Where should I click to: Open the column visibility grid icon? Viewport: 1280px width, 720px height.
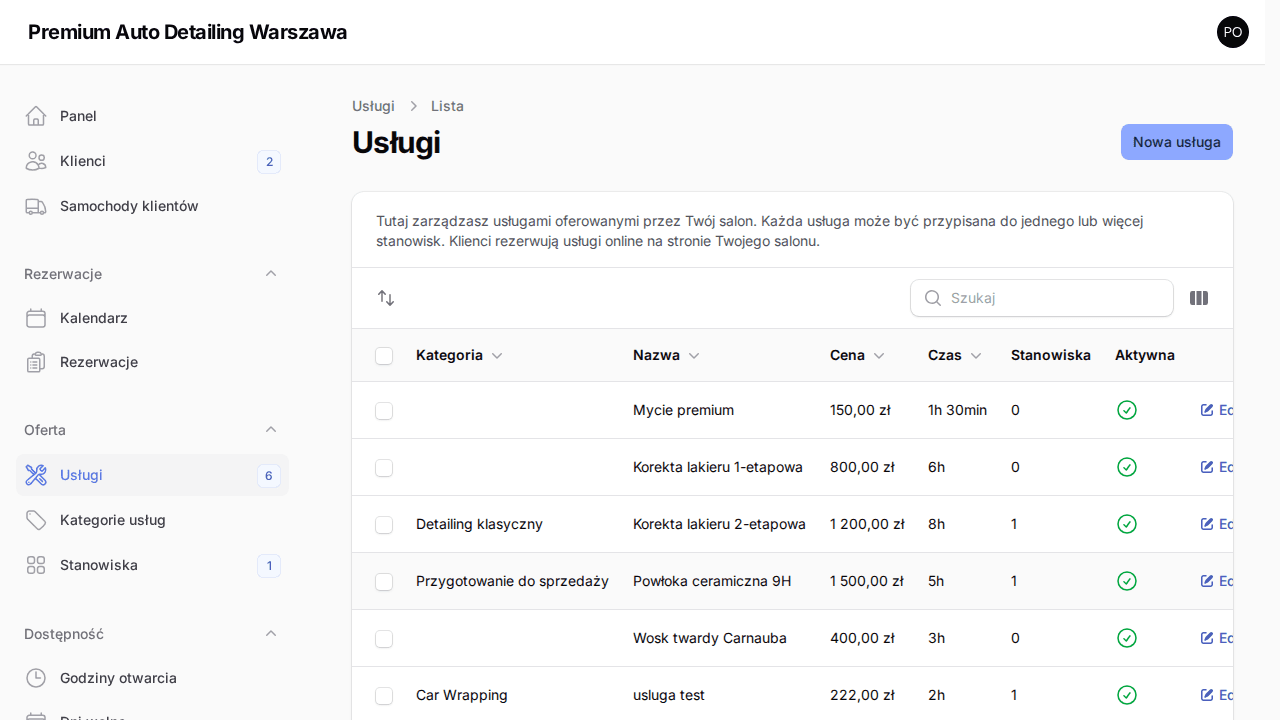1198,298
